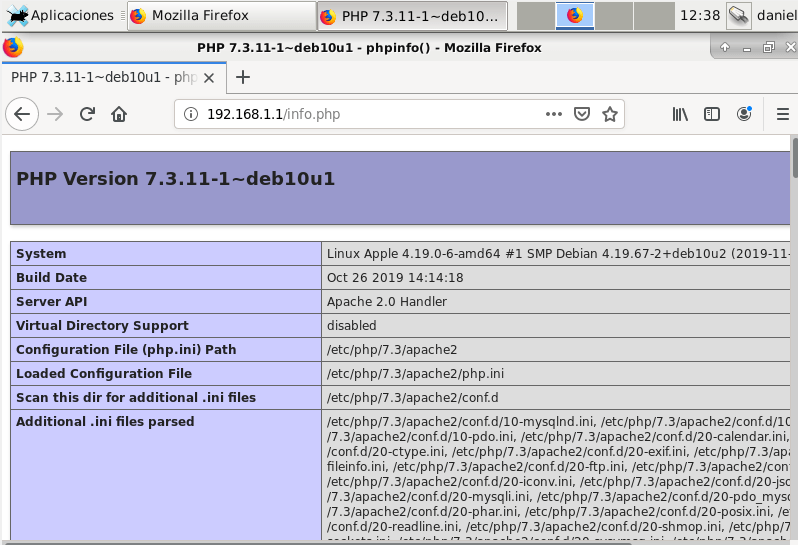Reload the current page
The image size is (798, 545).
coord(87,114)
